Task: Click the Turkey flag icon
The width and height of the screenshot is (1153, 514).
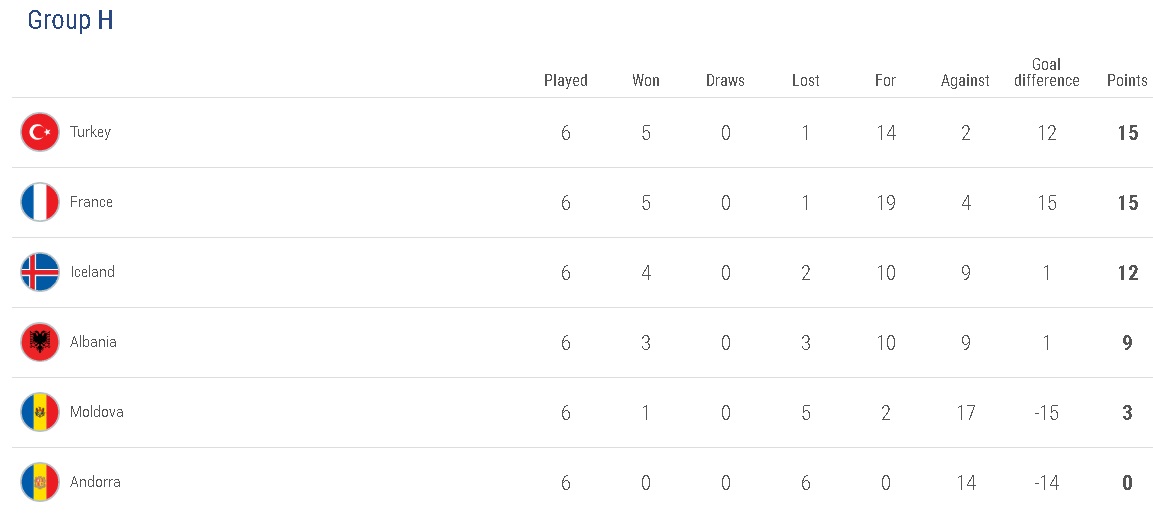Action: click(40, 132)
